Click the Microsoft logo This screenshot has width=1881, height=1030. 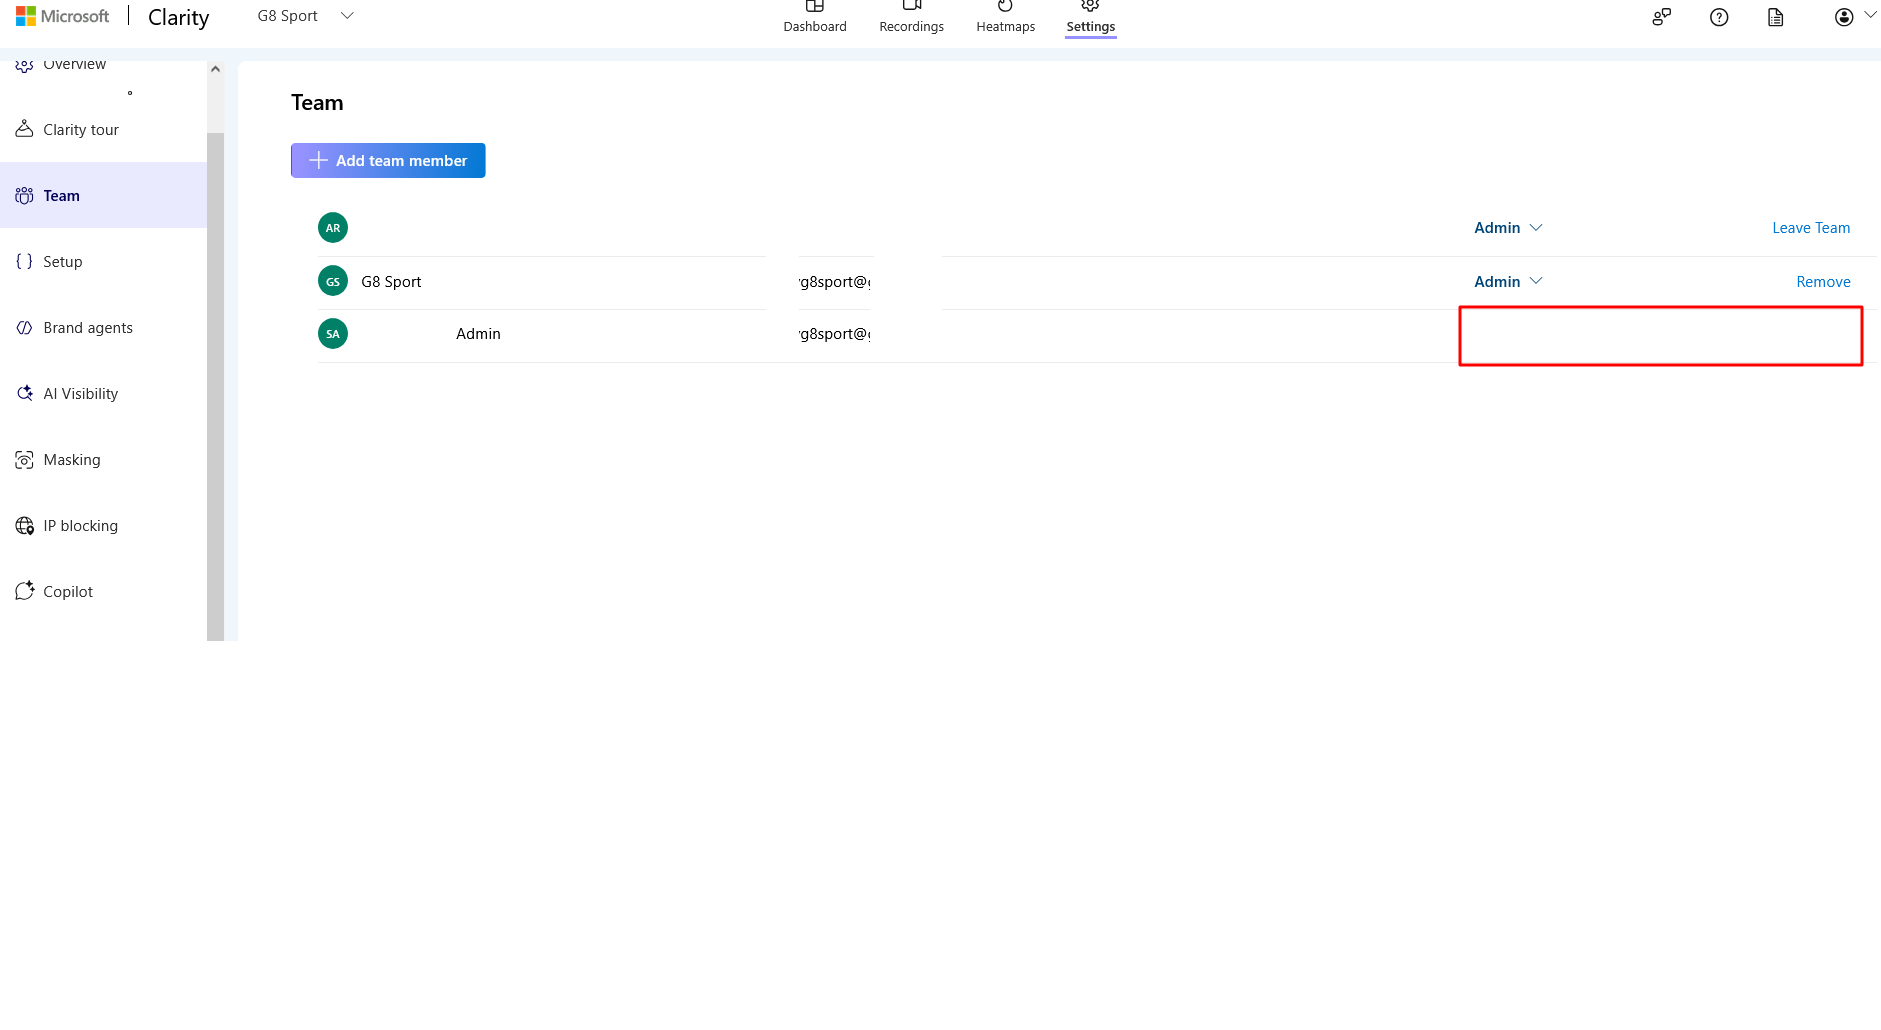62,17
